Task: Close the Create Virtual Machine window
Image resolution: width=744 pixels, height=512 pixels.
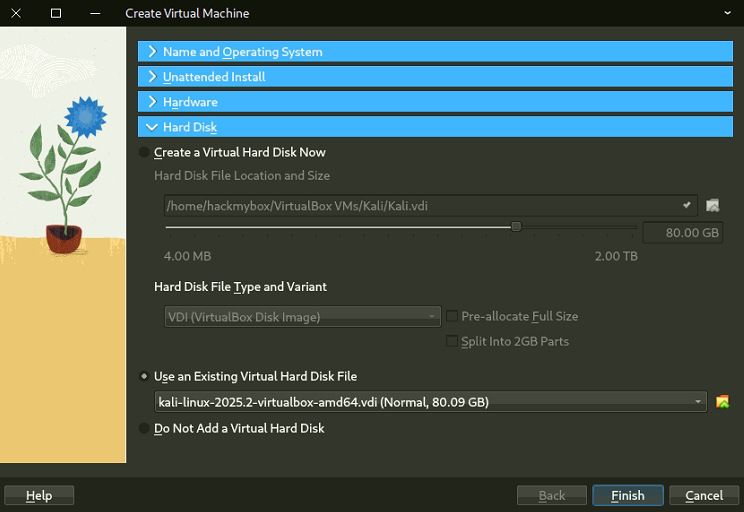Action: [x=16, y=14]
